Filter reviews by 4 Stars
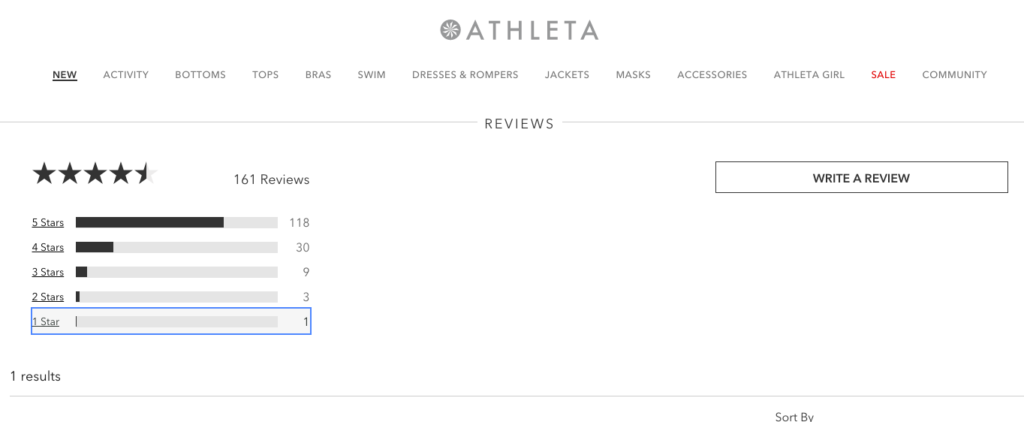 48,247
